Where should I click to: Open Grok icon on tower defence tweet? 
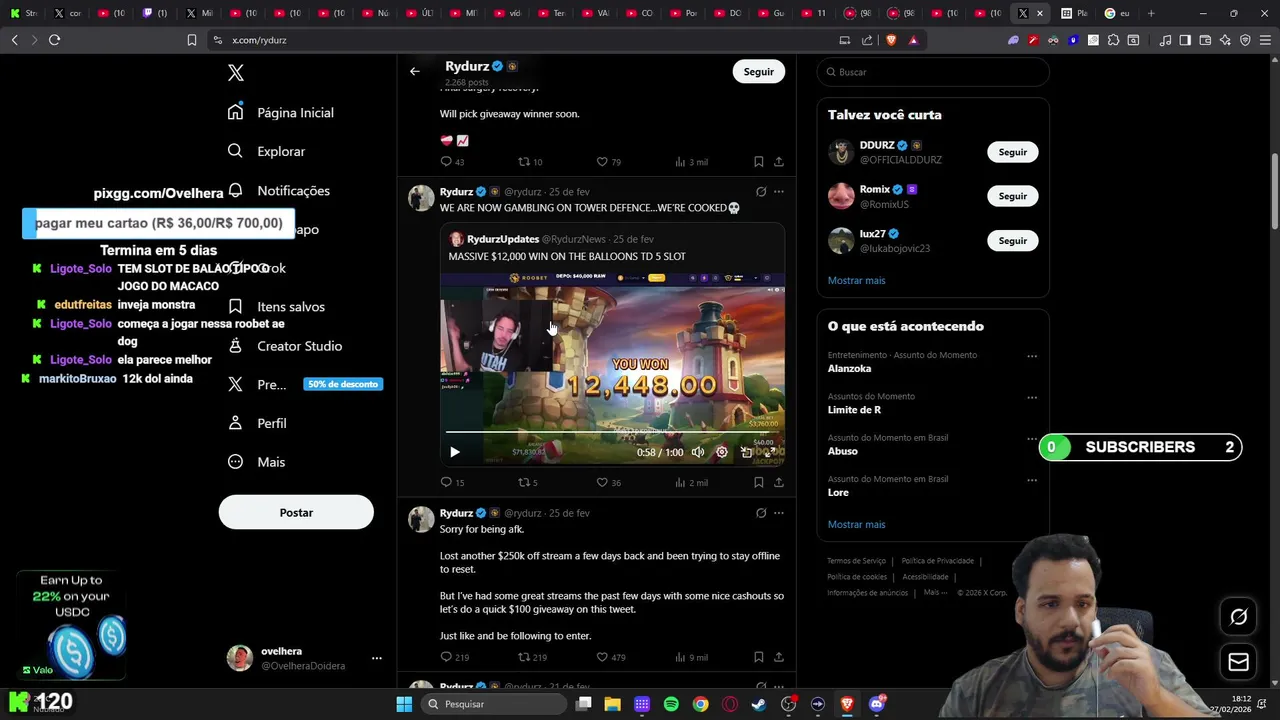pos(761,191)
